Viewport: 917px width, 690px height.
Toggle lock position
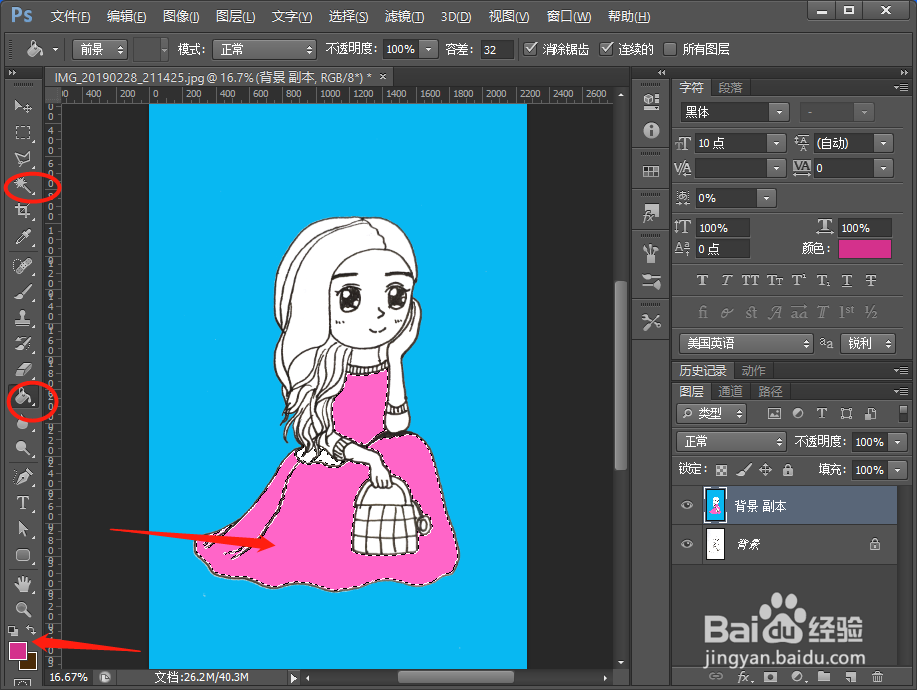coord(766,470)
